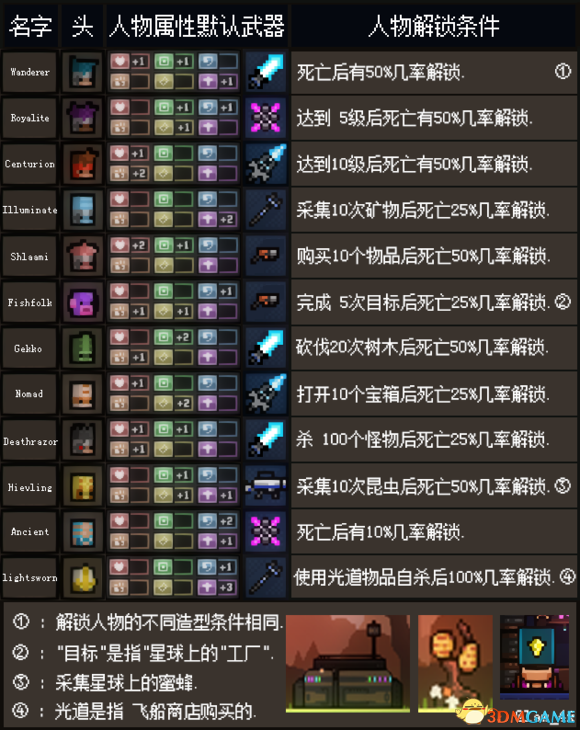Select the Royalite purple-haired head icon
Screen dimensions: 580x730
pyautogui.click(x=83, y=118)
